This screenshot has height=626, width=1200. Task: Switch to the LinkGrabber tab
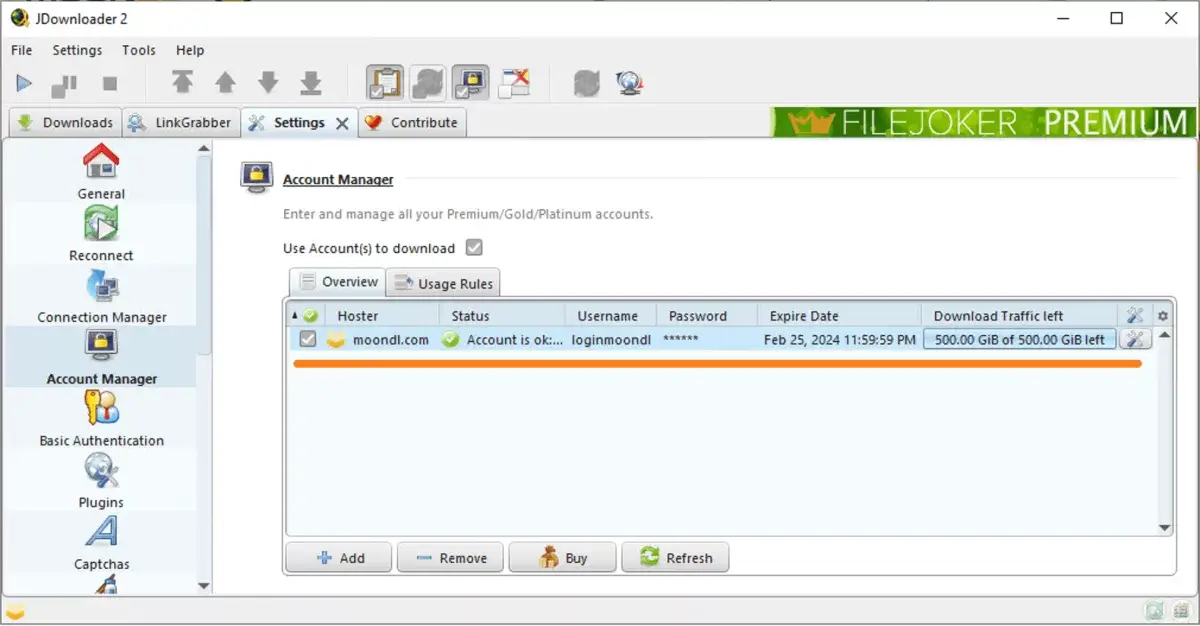pos(181,123)
